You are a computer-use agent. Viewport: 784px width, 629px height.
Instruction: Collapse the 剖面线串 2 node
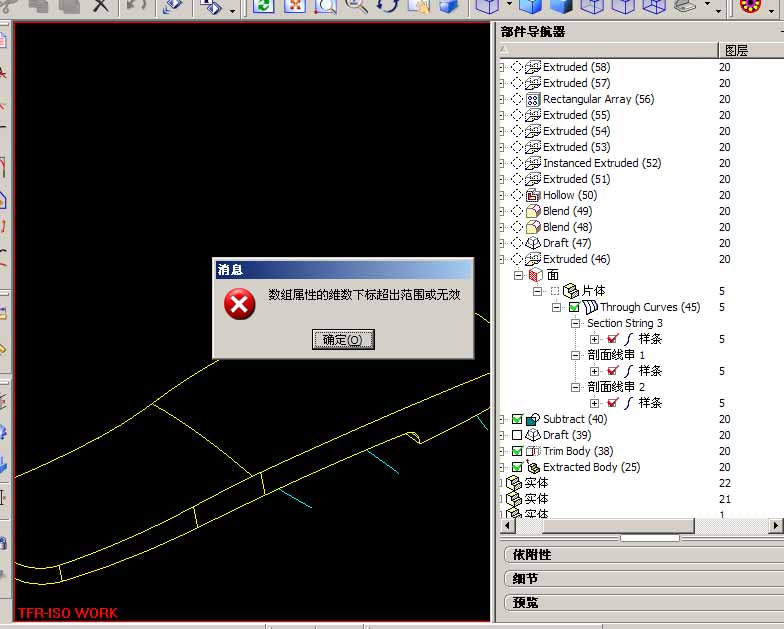[576, 387]
